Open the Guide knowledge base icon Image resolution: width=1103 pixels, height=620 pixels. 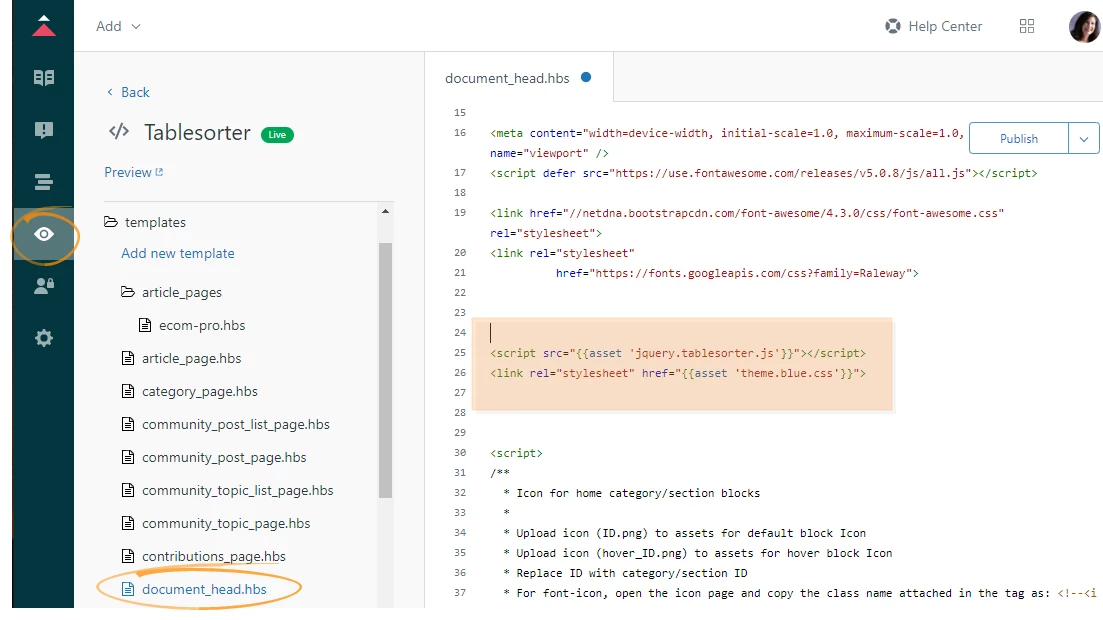(44, 77)
